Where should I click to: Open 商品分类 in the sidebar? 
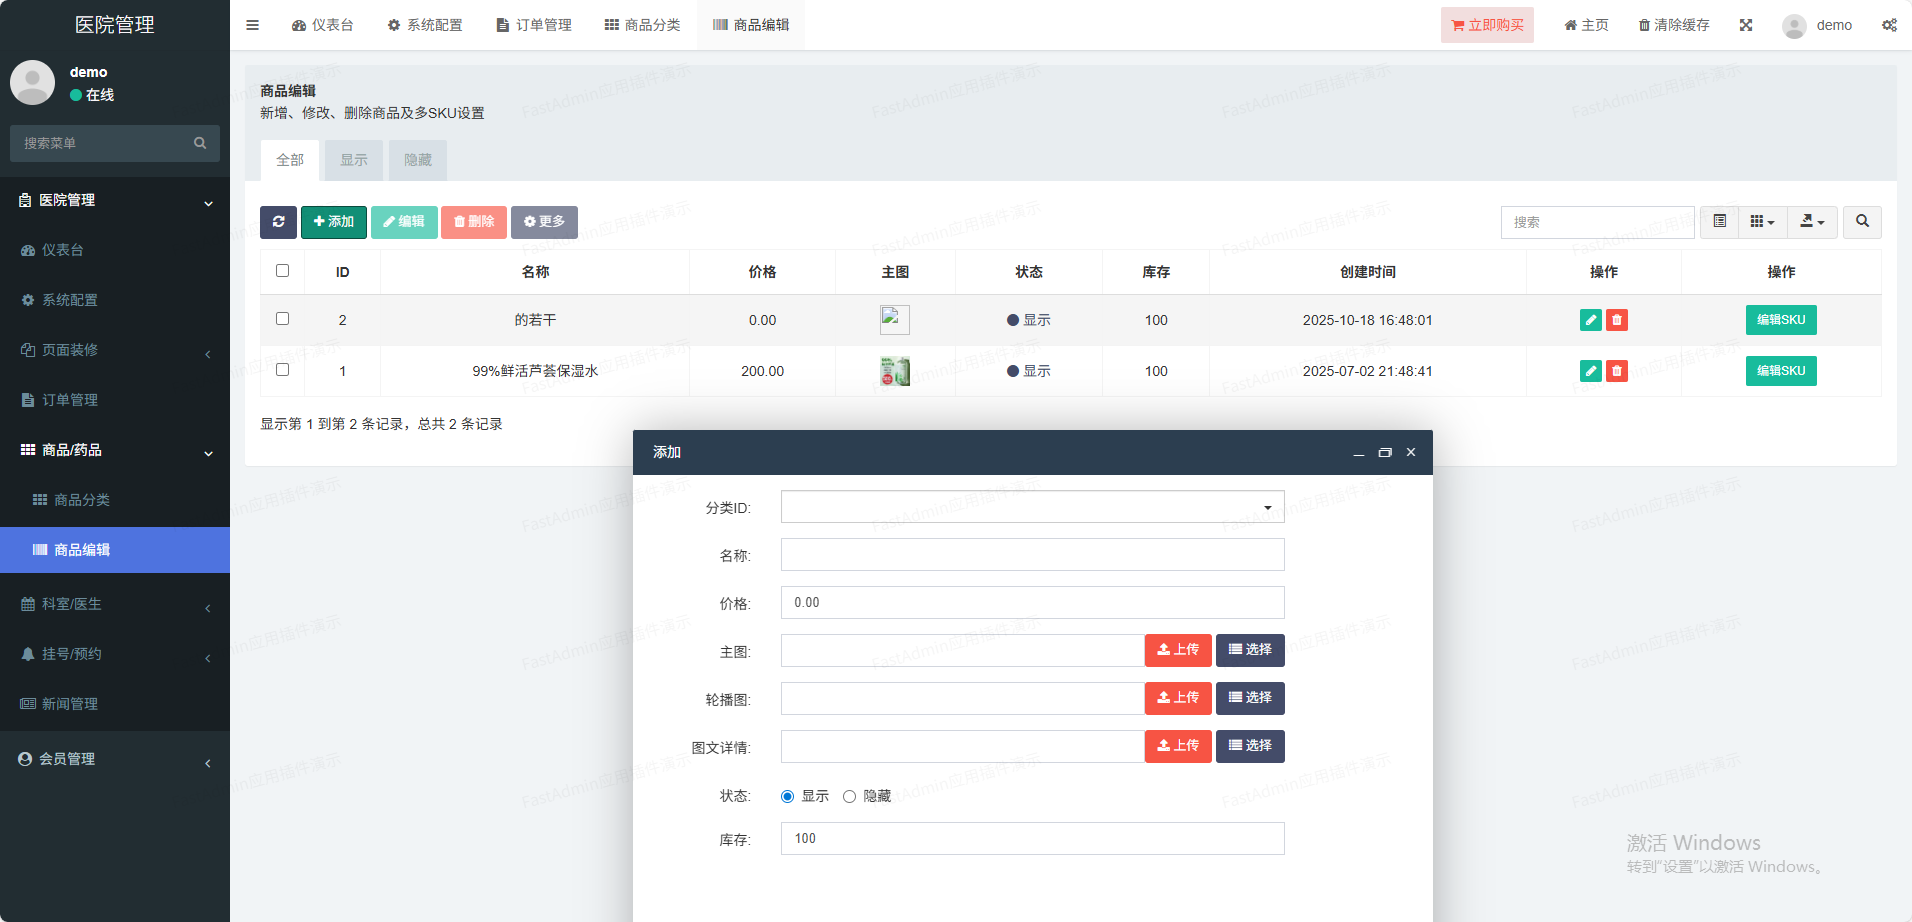(82, 500)
